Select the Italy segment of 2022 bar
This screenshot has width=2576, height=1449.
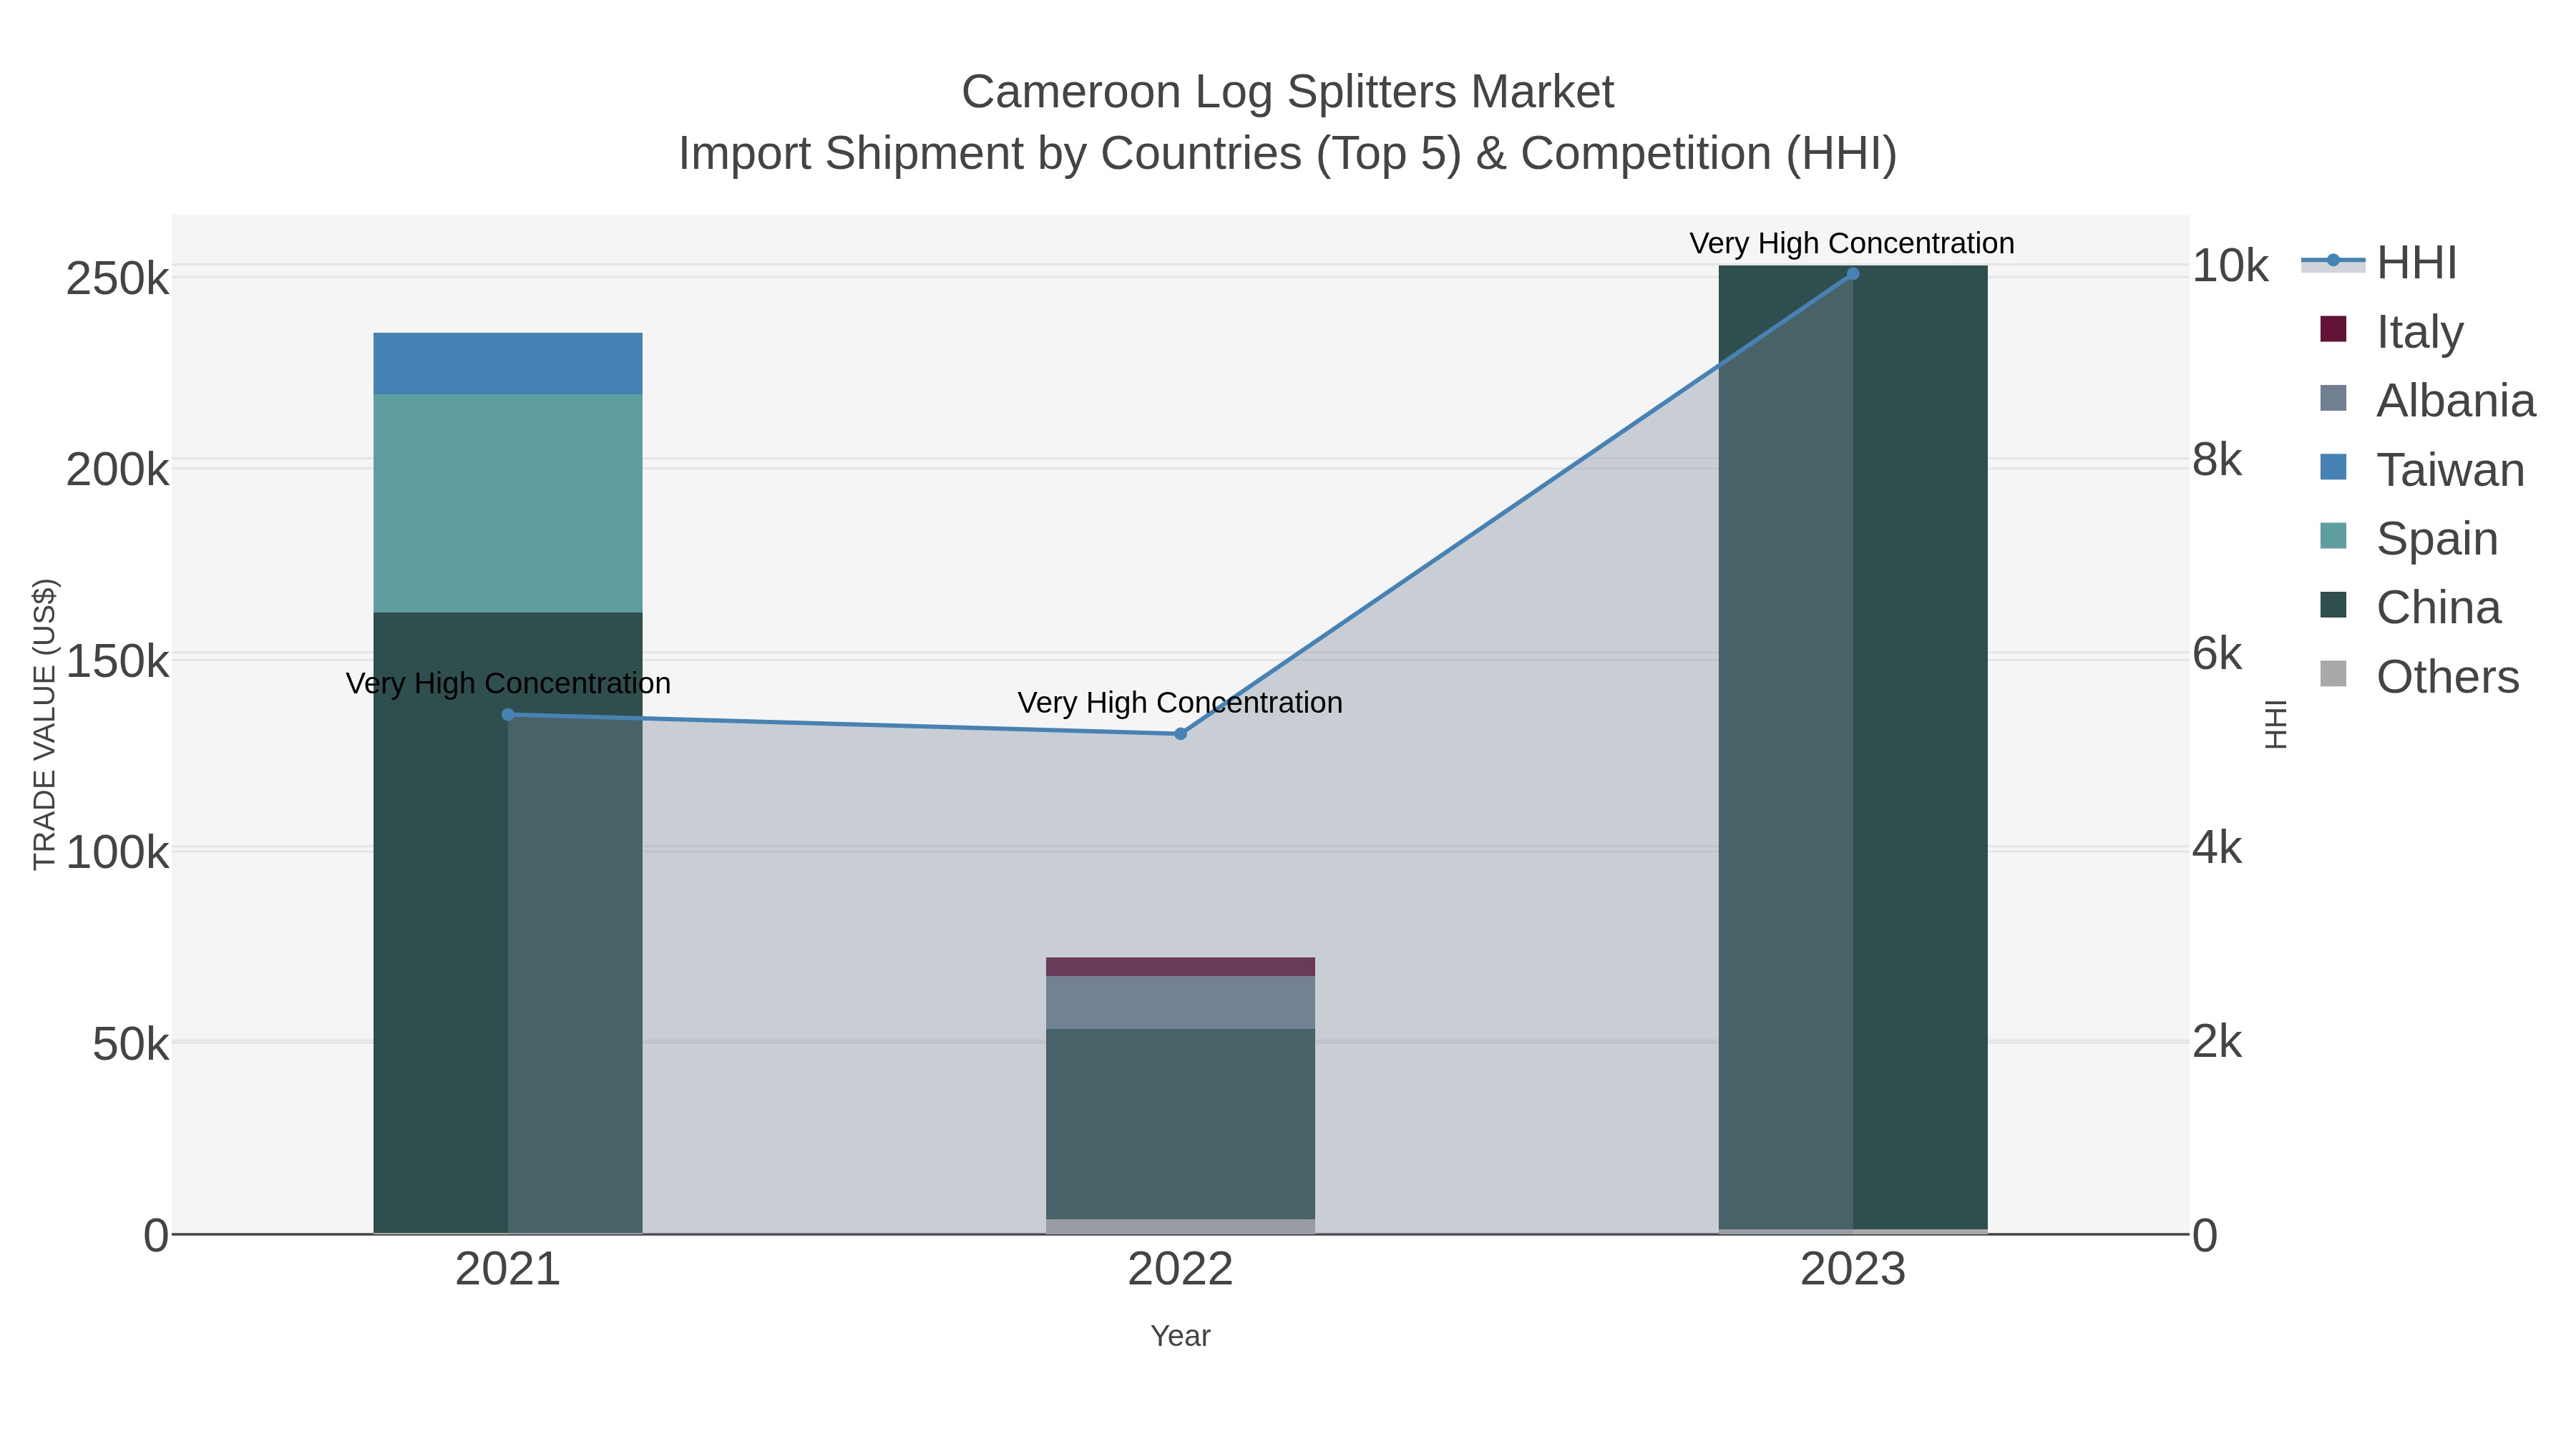pyautogui.click(x=1180, y=967)
